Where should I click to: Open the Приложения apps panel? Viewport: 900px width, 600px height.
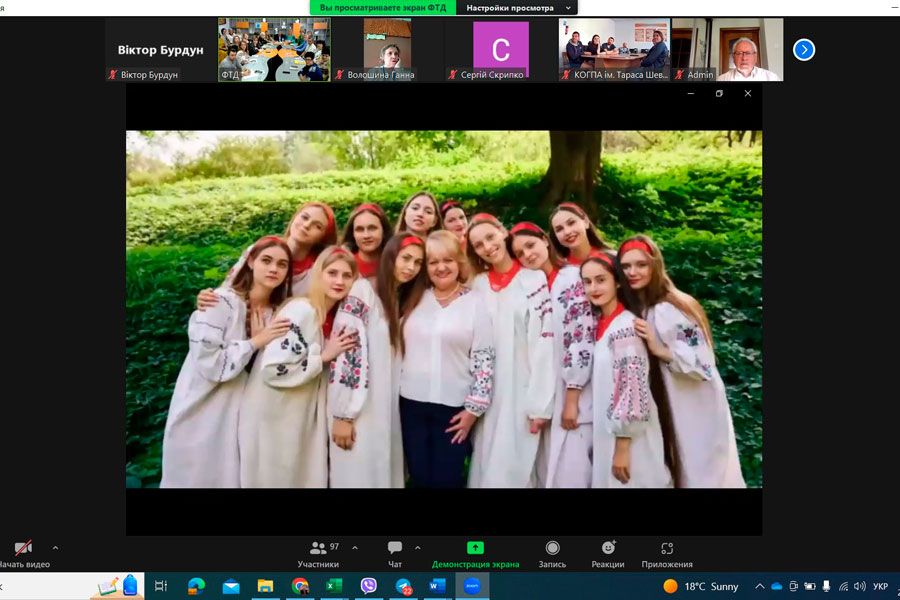pyautogui.click(x=667, y=549)
